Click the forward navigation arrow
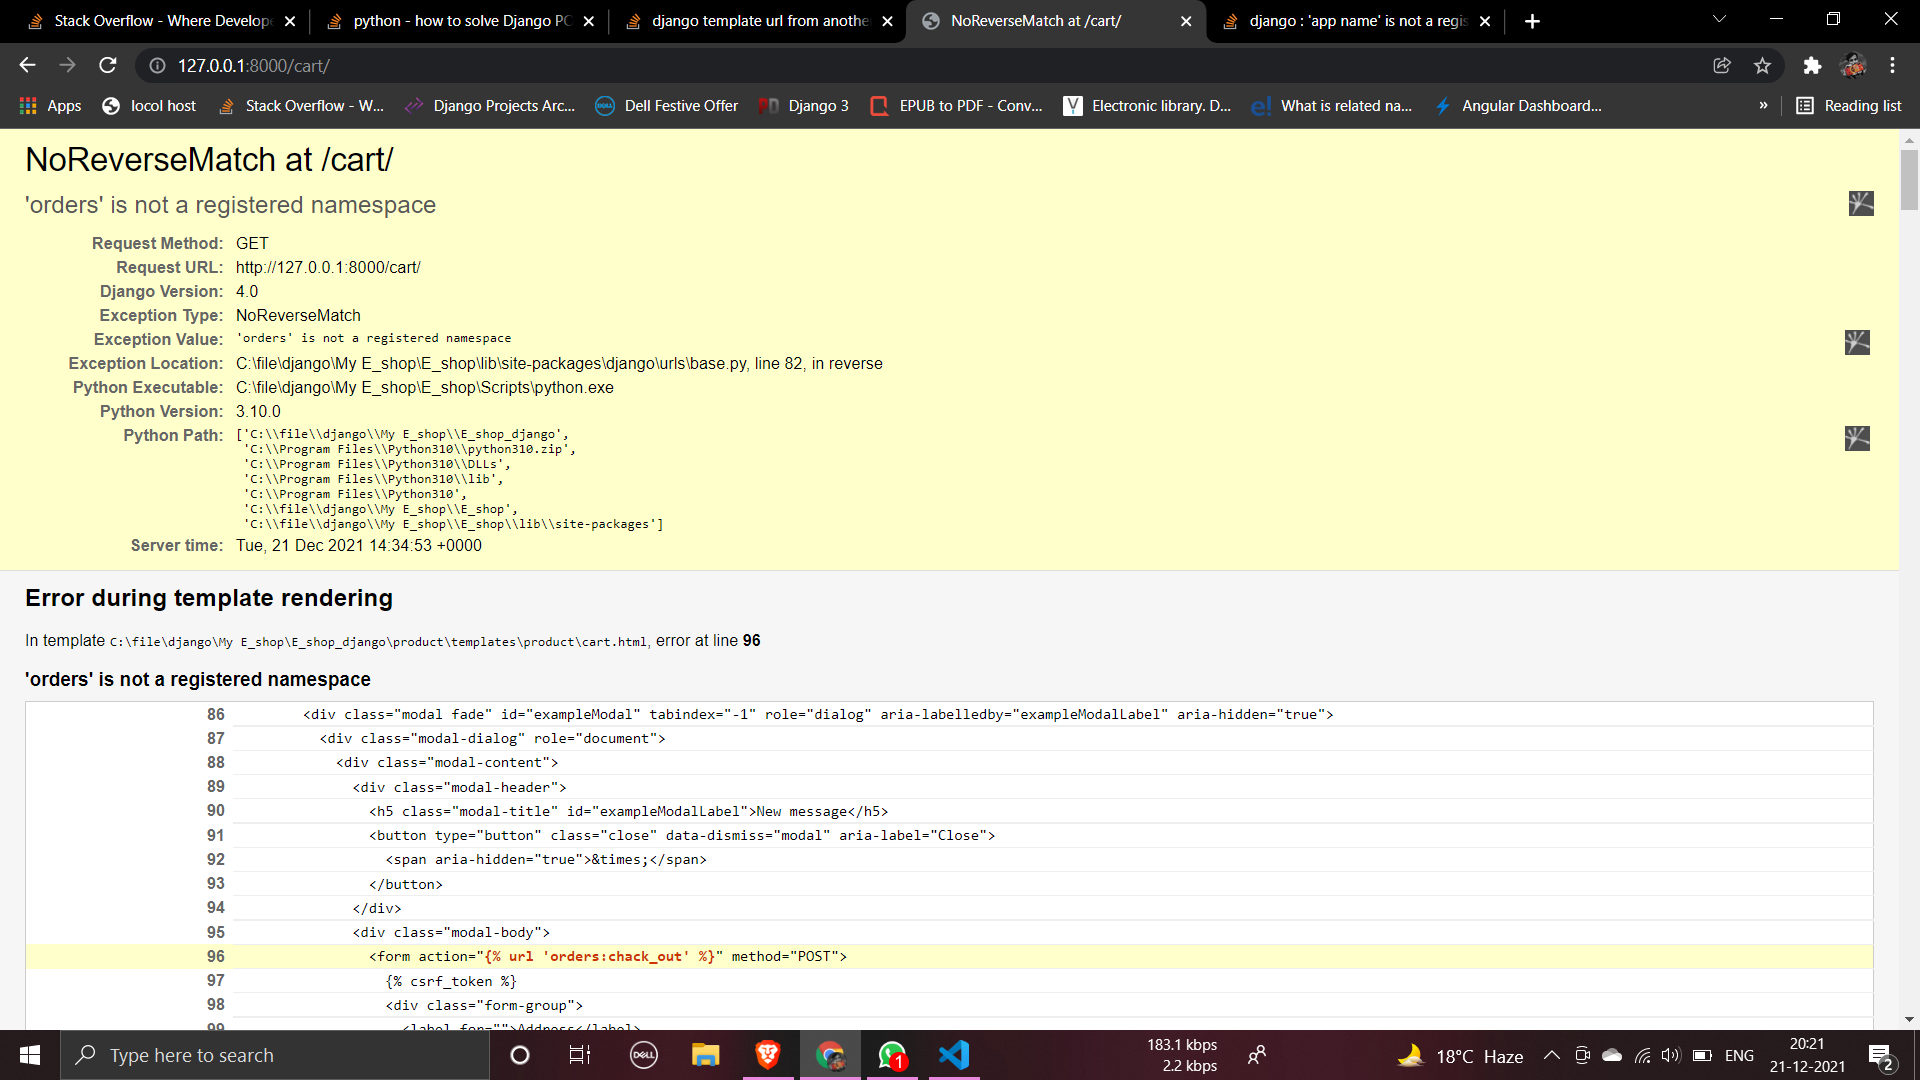The height and width of the screenshot is (1080, 1920). [x=67, y=65]
